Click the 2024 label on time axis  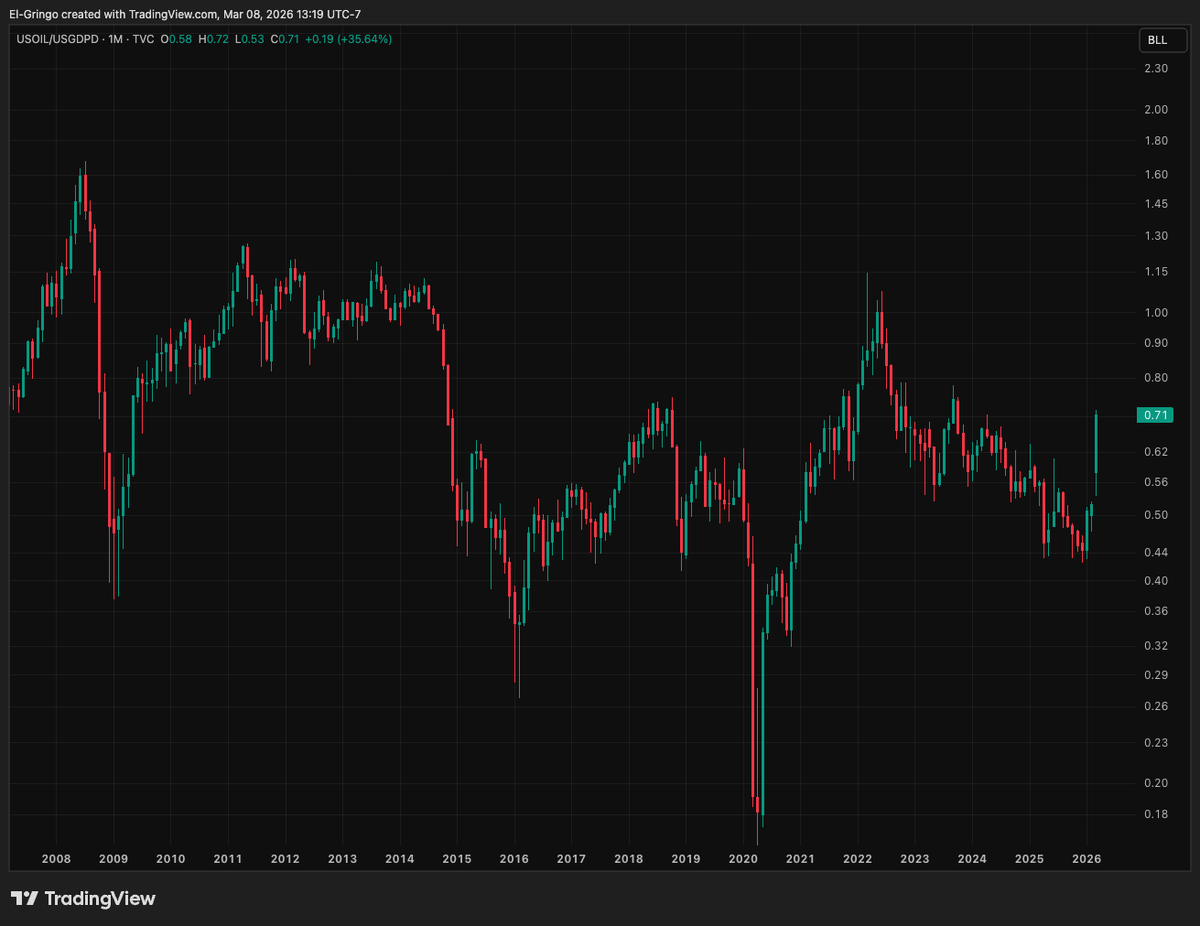(x=972, y=859)
